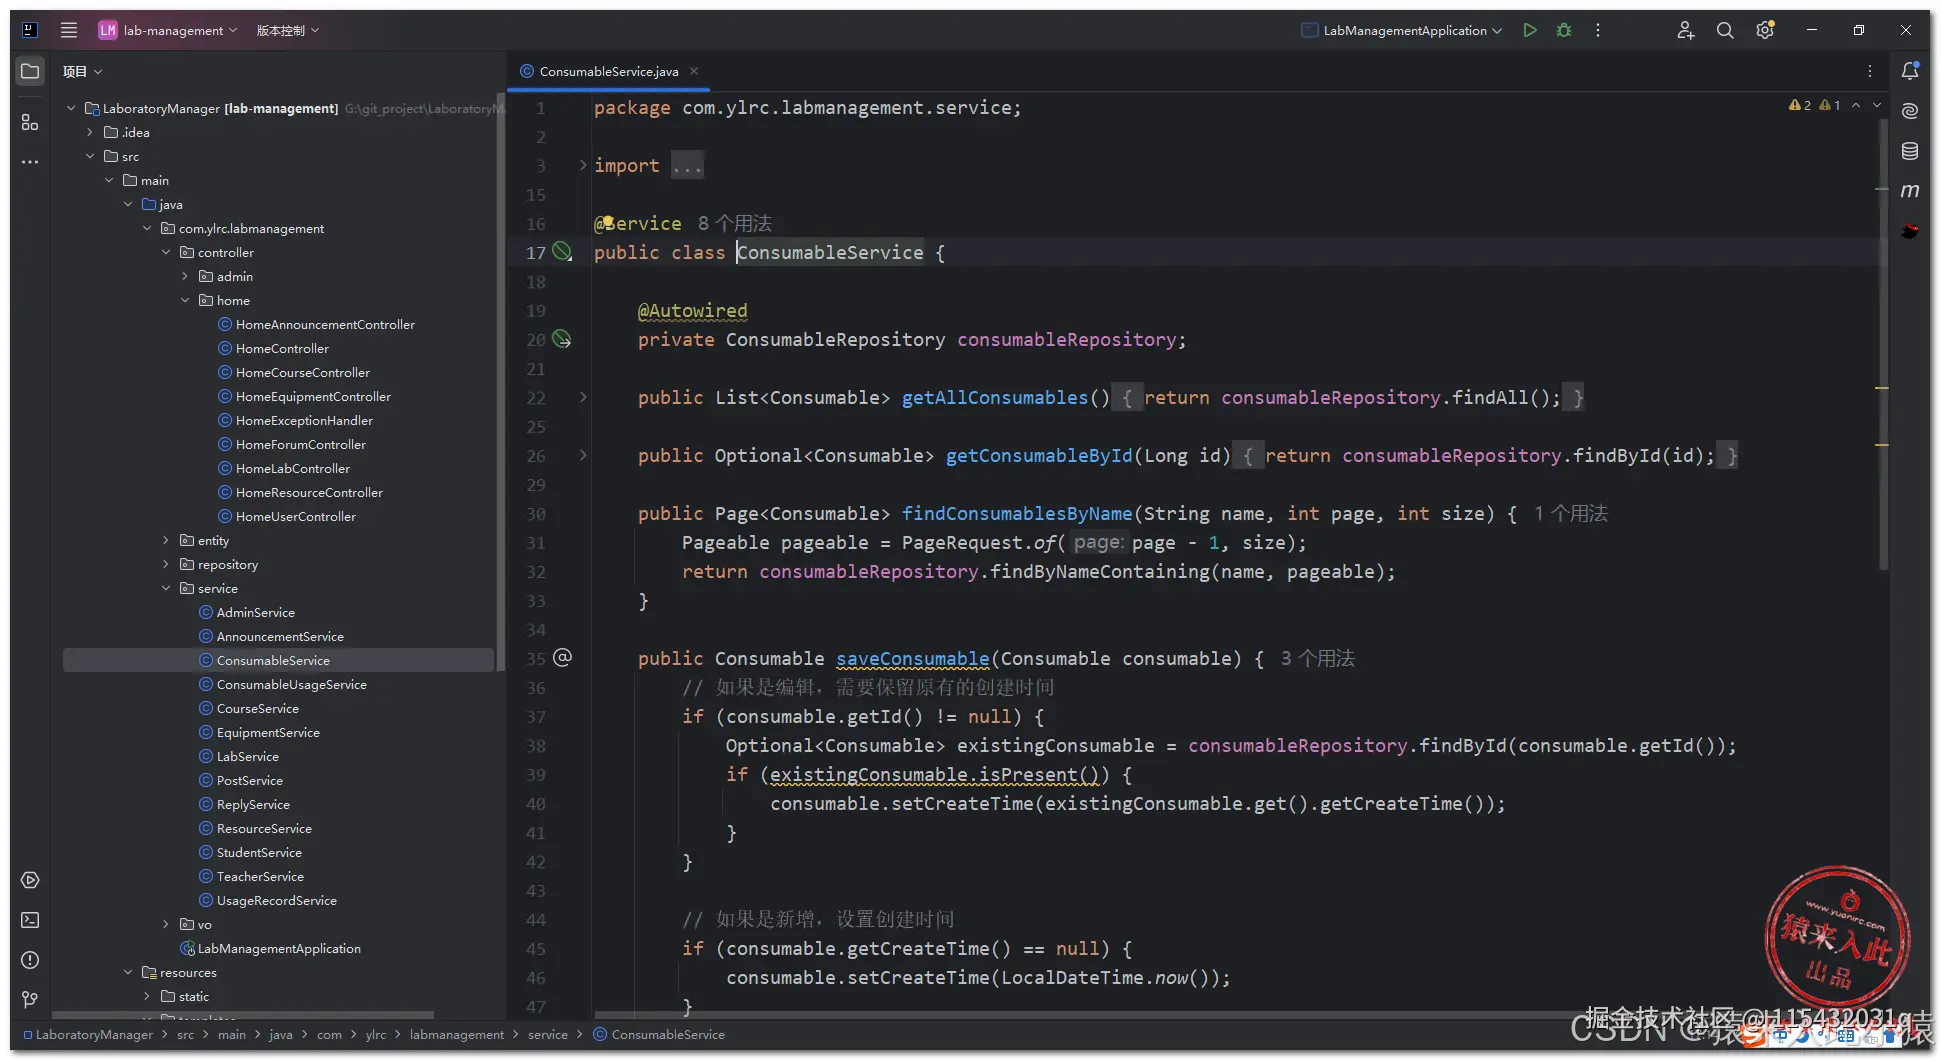Unfold the getConsumableById method
The height and width of the screenshot is (1061, 1941).
click(583, 455)
